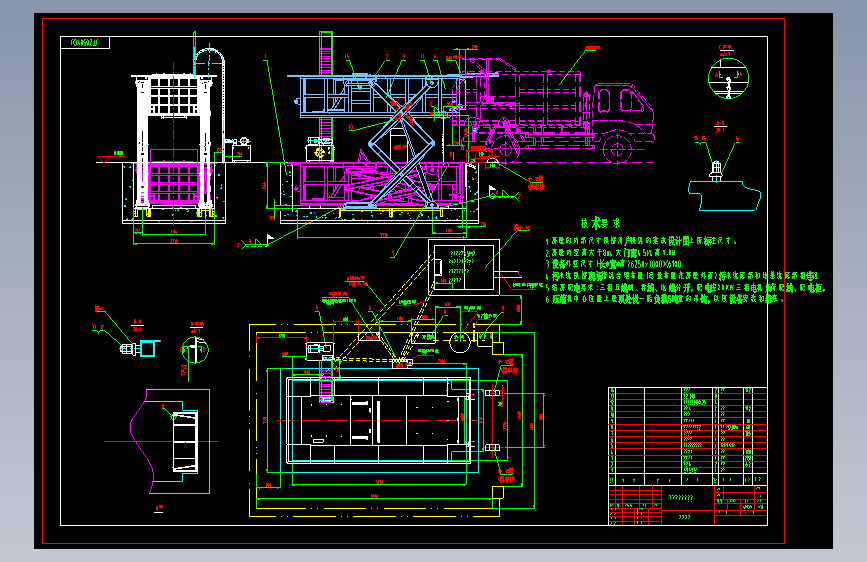Select the circular detail view at top right
This screenshot has width=867, height=562.
(x=728, y=78)
